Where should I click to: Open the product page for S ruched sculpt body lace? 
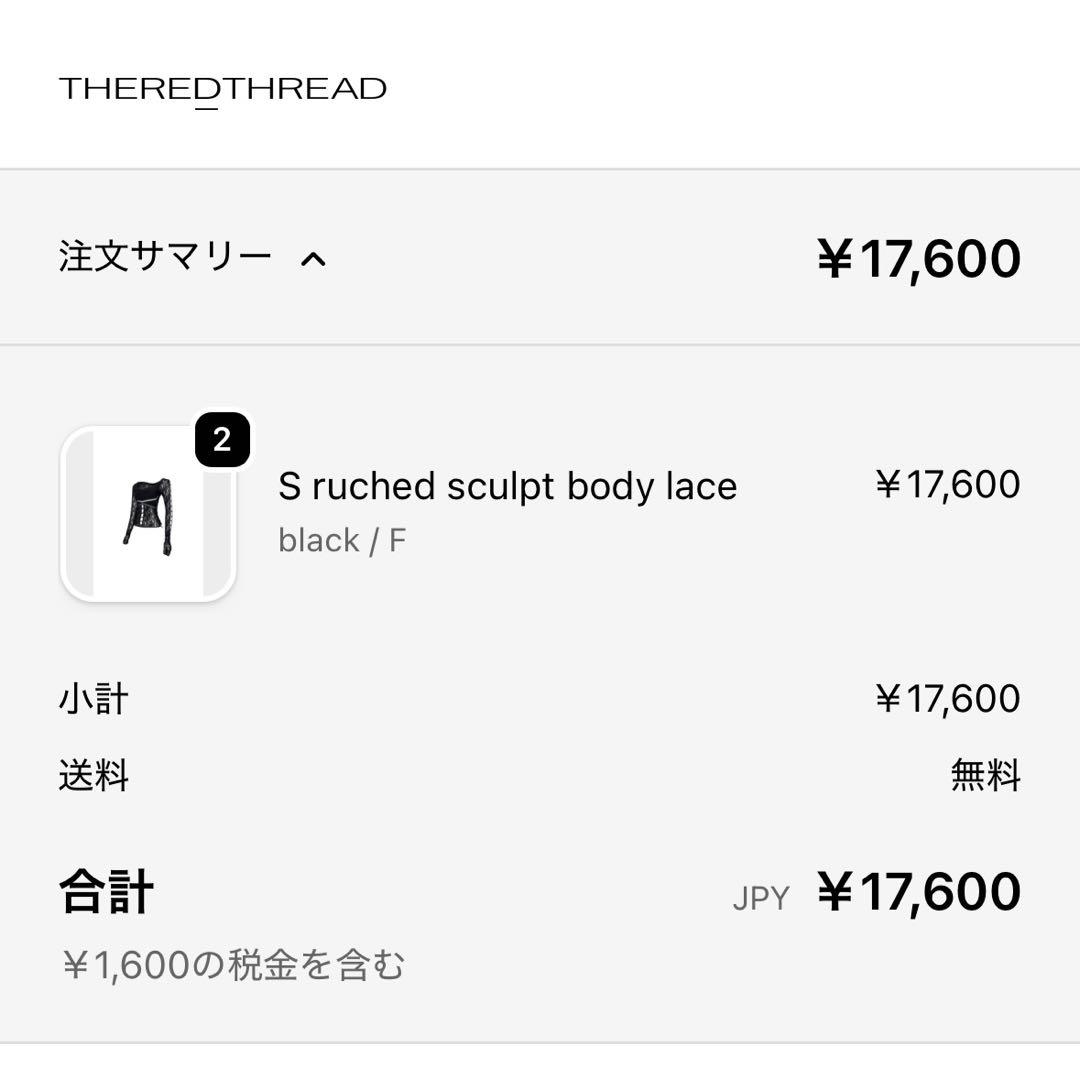tap(507, 486)
